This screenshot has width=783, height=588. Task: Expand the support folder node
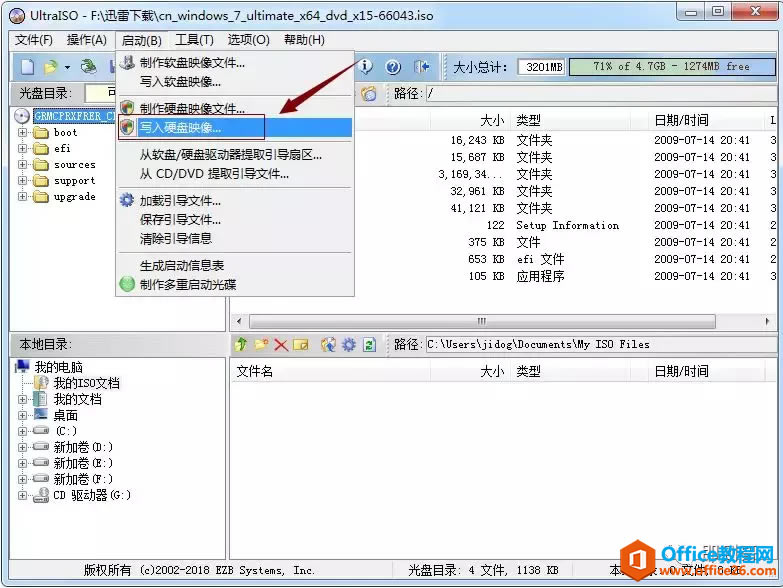pyautogui.click(x=22, y=180)
